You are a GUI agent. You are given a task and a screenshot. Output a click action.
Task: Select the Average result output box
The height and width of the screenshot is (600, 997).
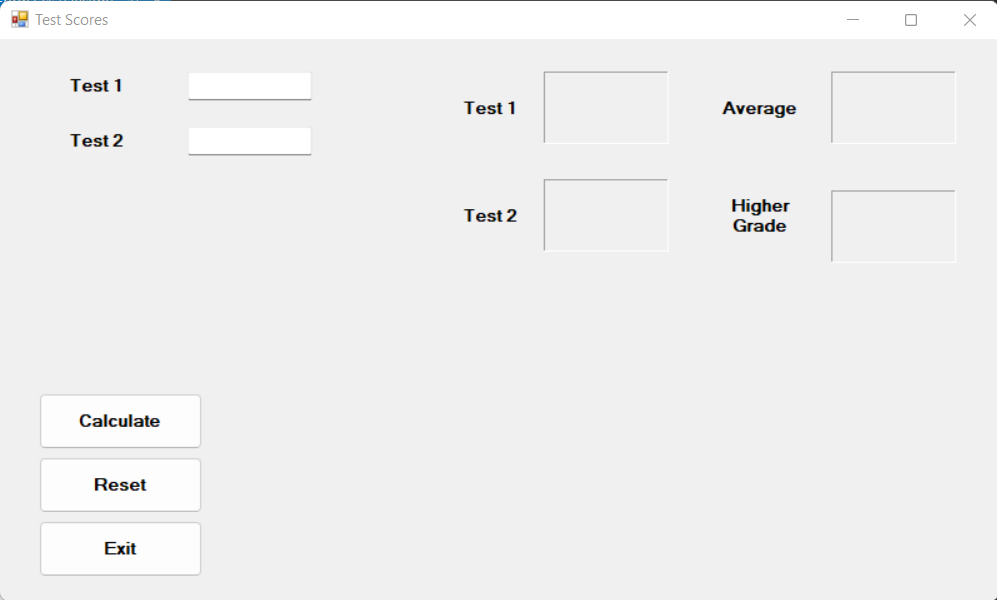coord(893,107)
